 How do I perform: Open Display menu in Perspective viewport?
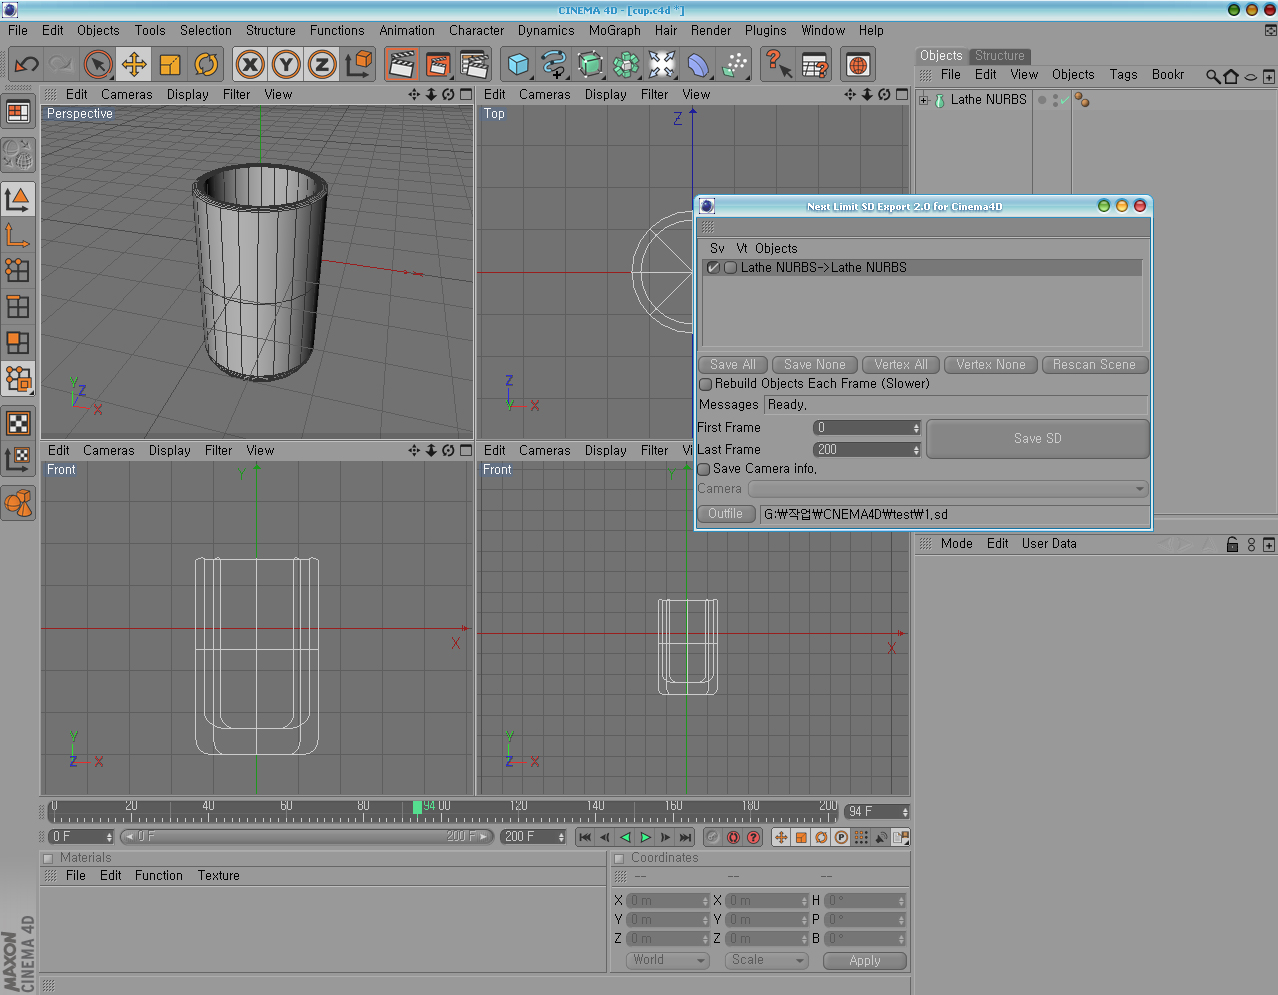click(x=188, y=94)
